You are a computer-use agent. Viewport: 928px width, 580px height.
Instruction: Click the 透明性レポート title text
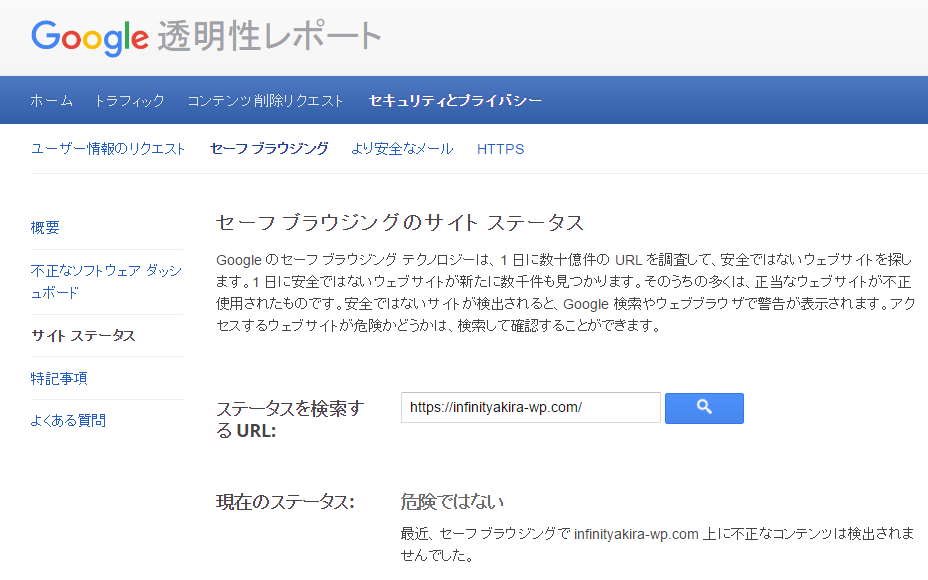269,36
